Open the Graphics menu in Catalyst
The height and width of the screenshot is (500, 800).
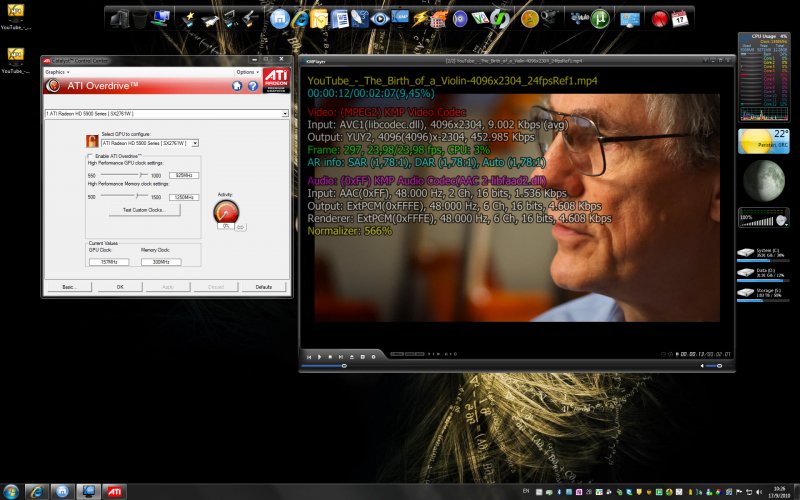click(57, 72)
